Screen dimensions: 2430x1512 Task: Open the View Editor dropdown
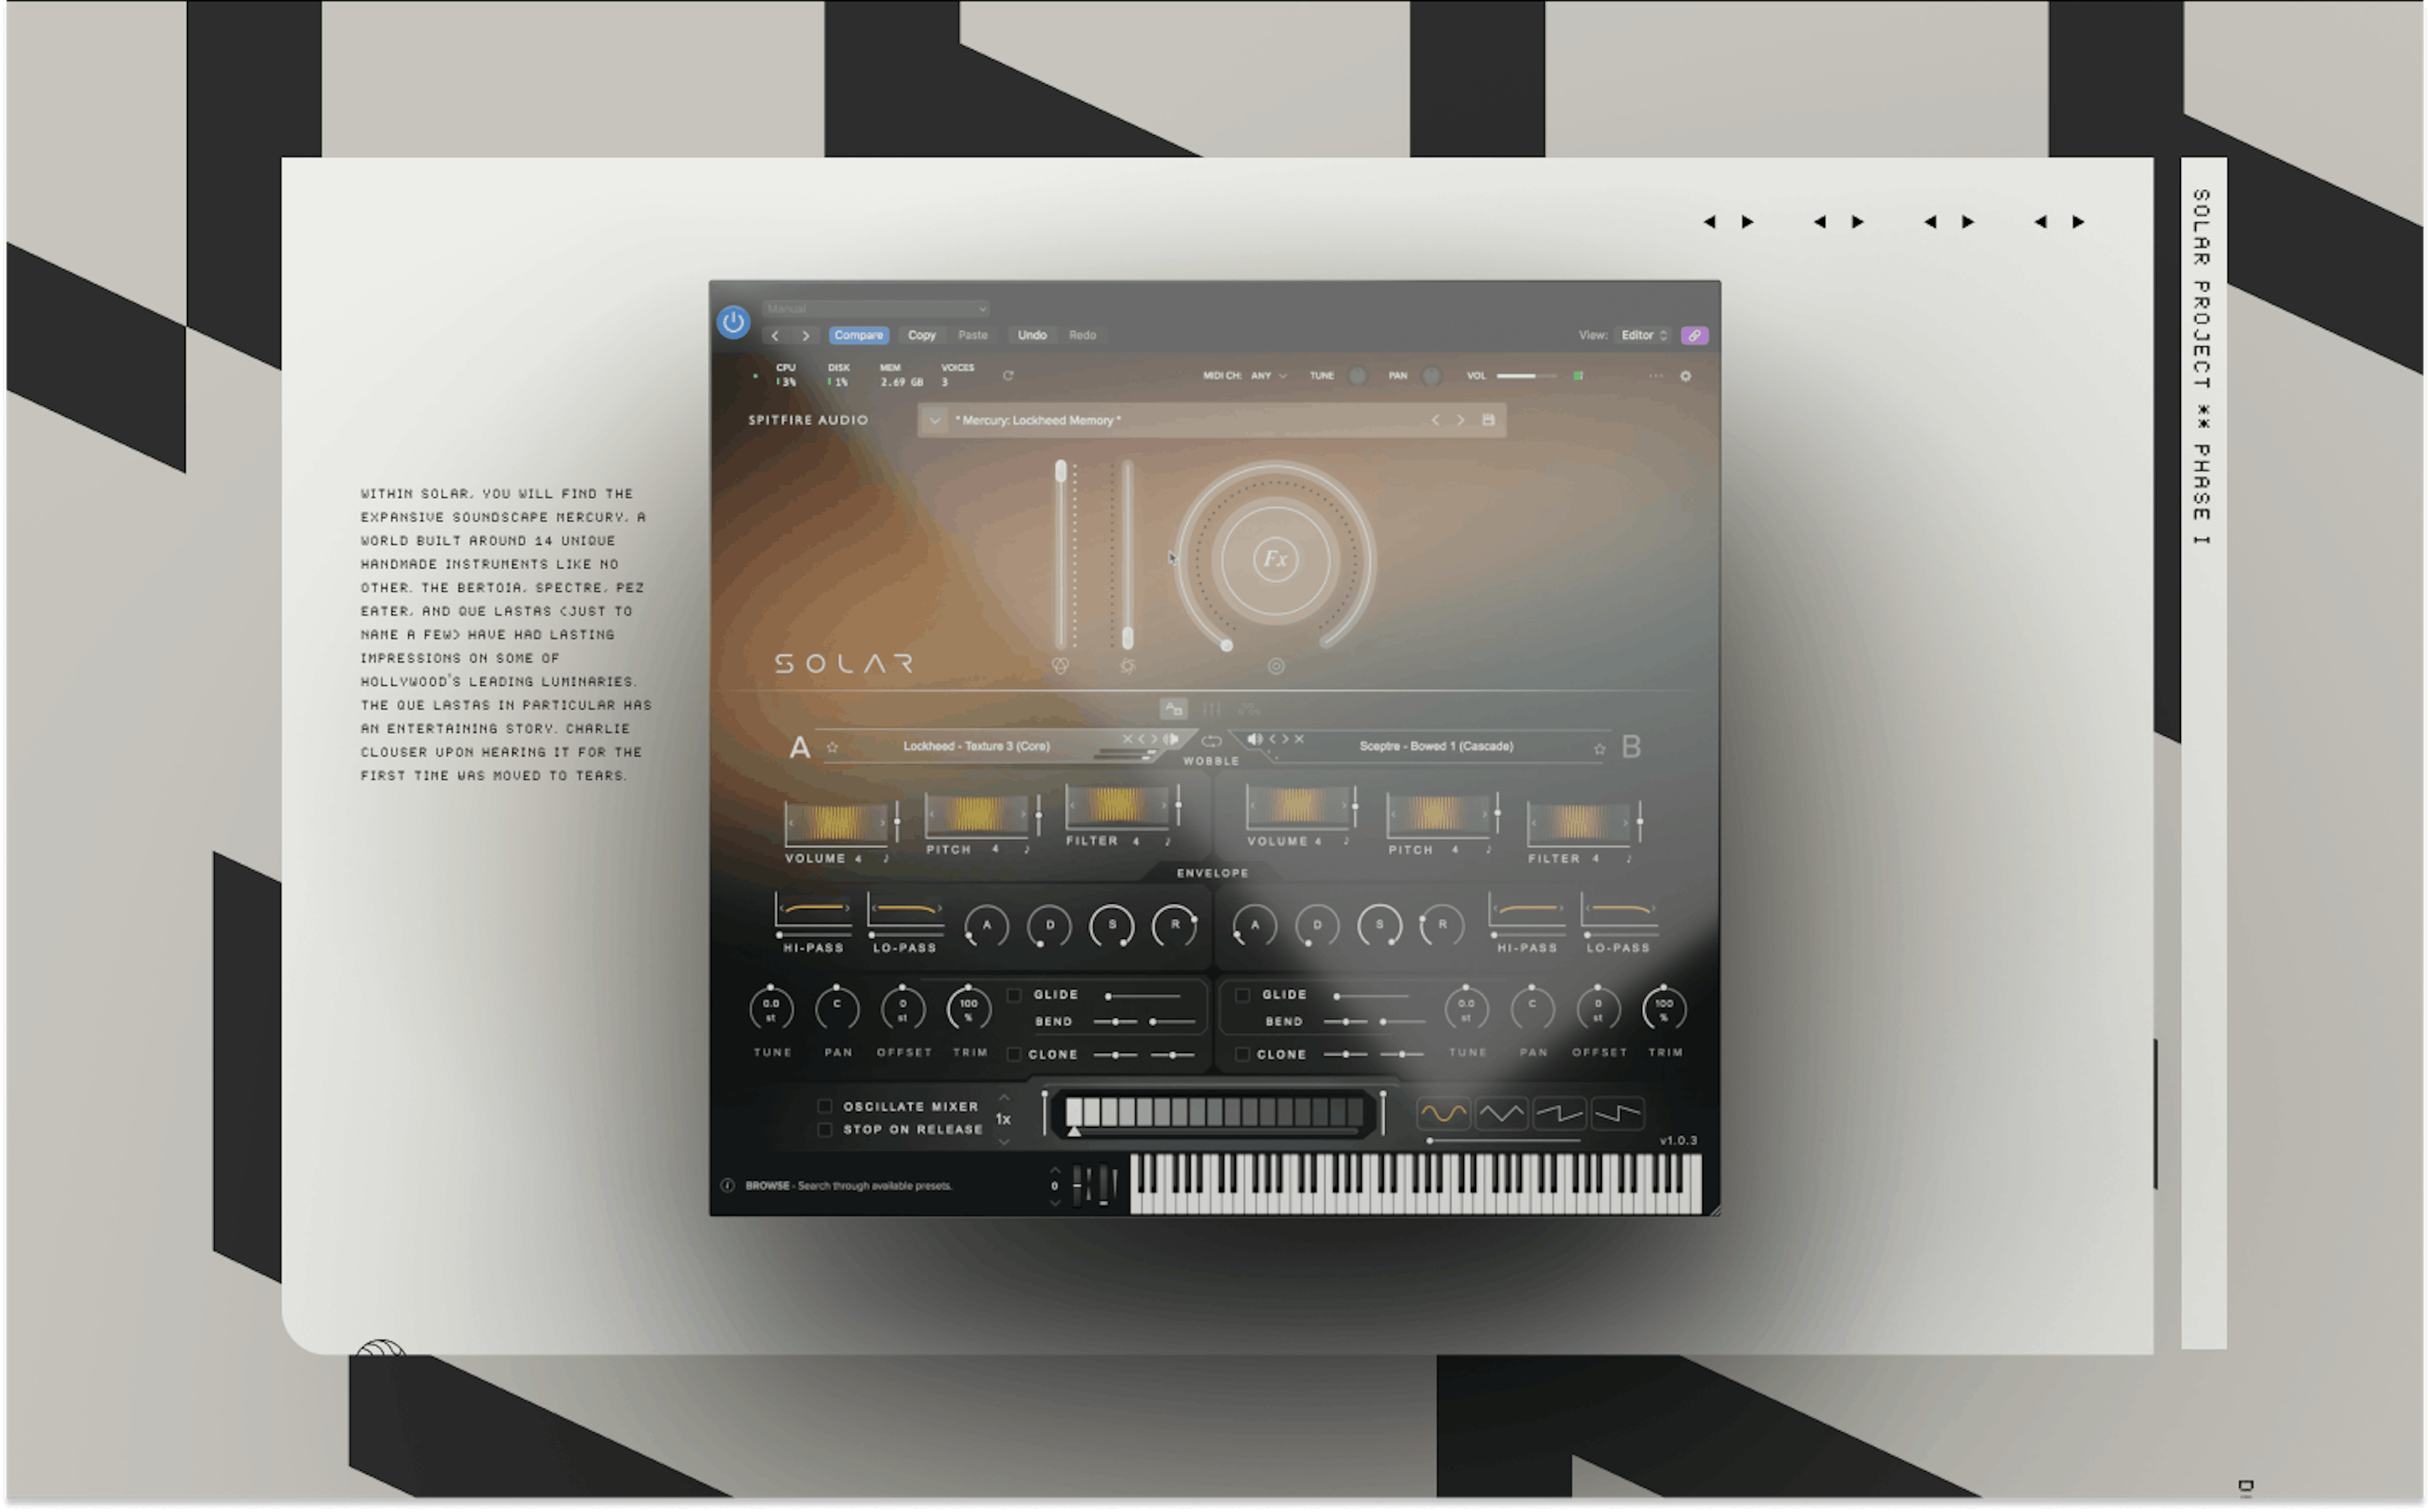1644,335
